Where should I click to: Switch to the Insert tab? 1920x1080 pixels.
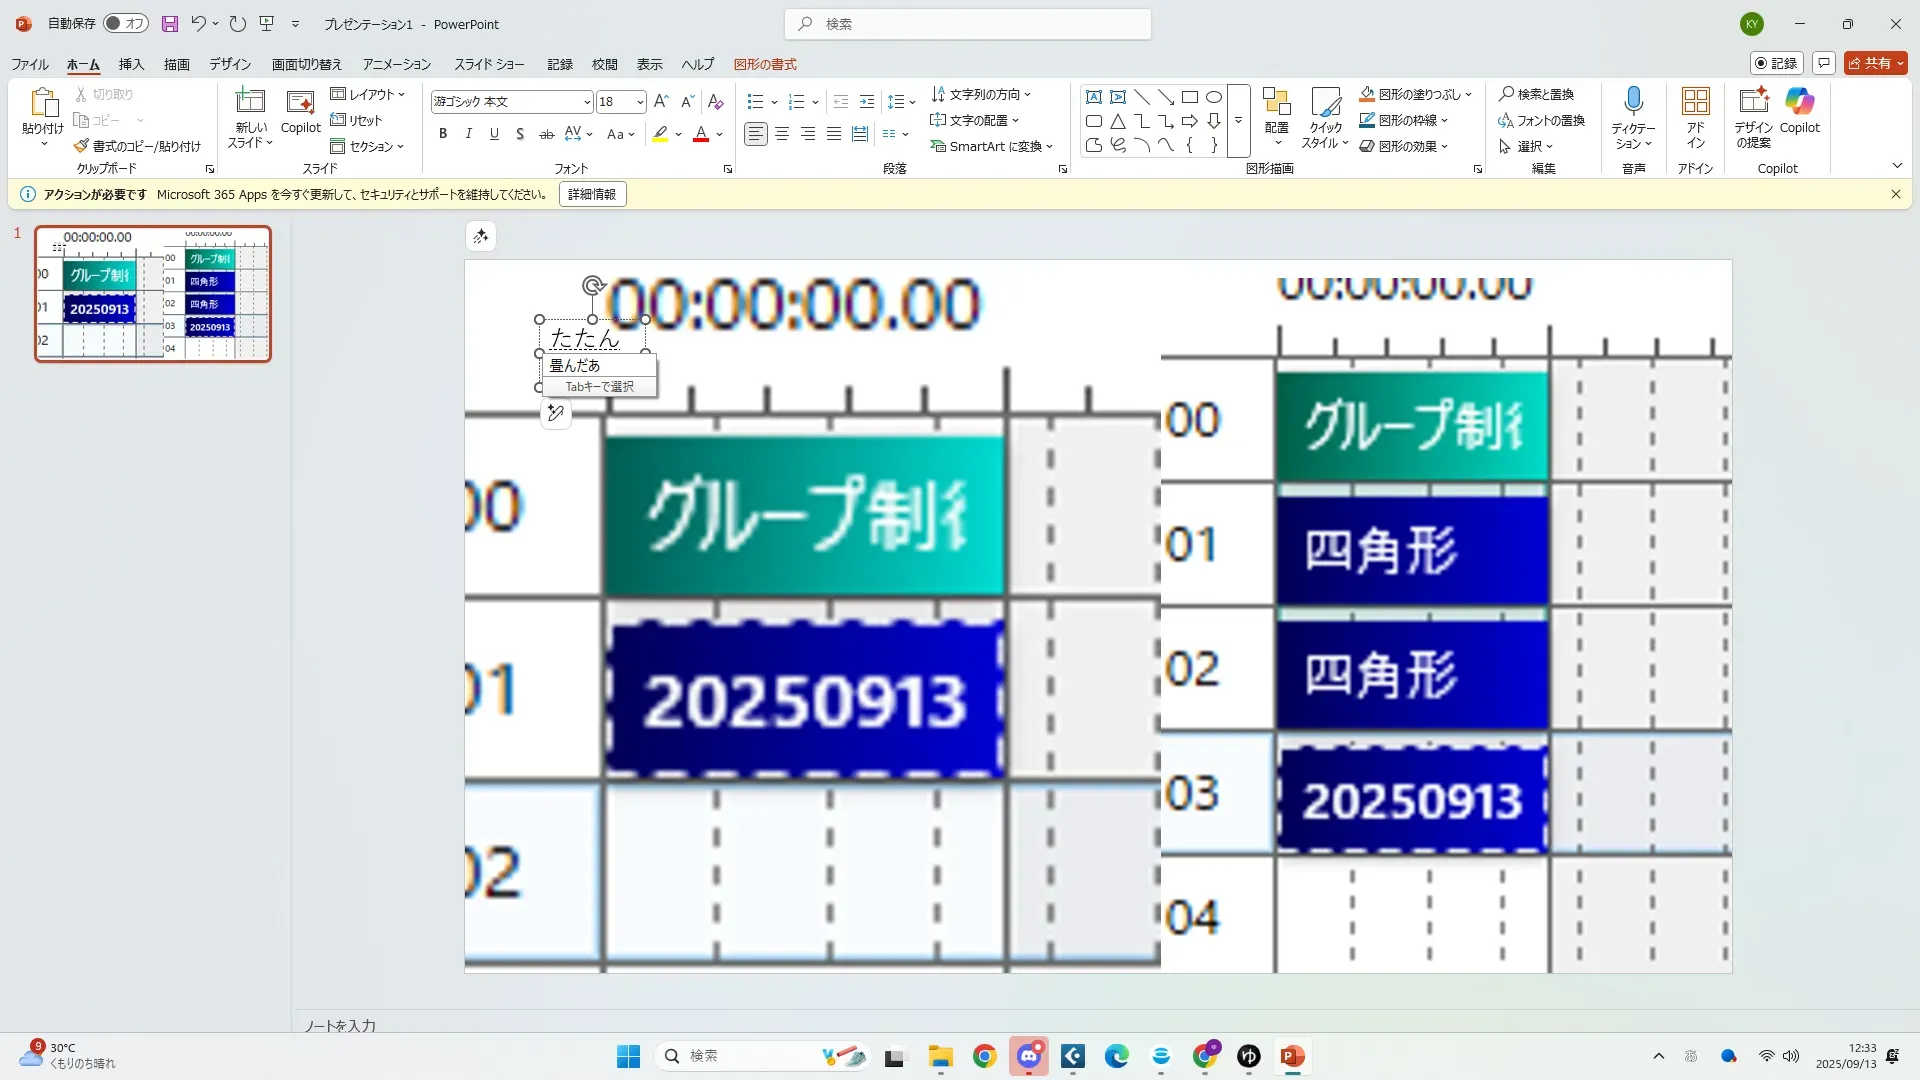pos(131,64)
